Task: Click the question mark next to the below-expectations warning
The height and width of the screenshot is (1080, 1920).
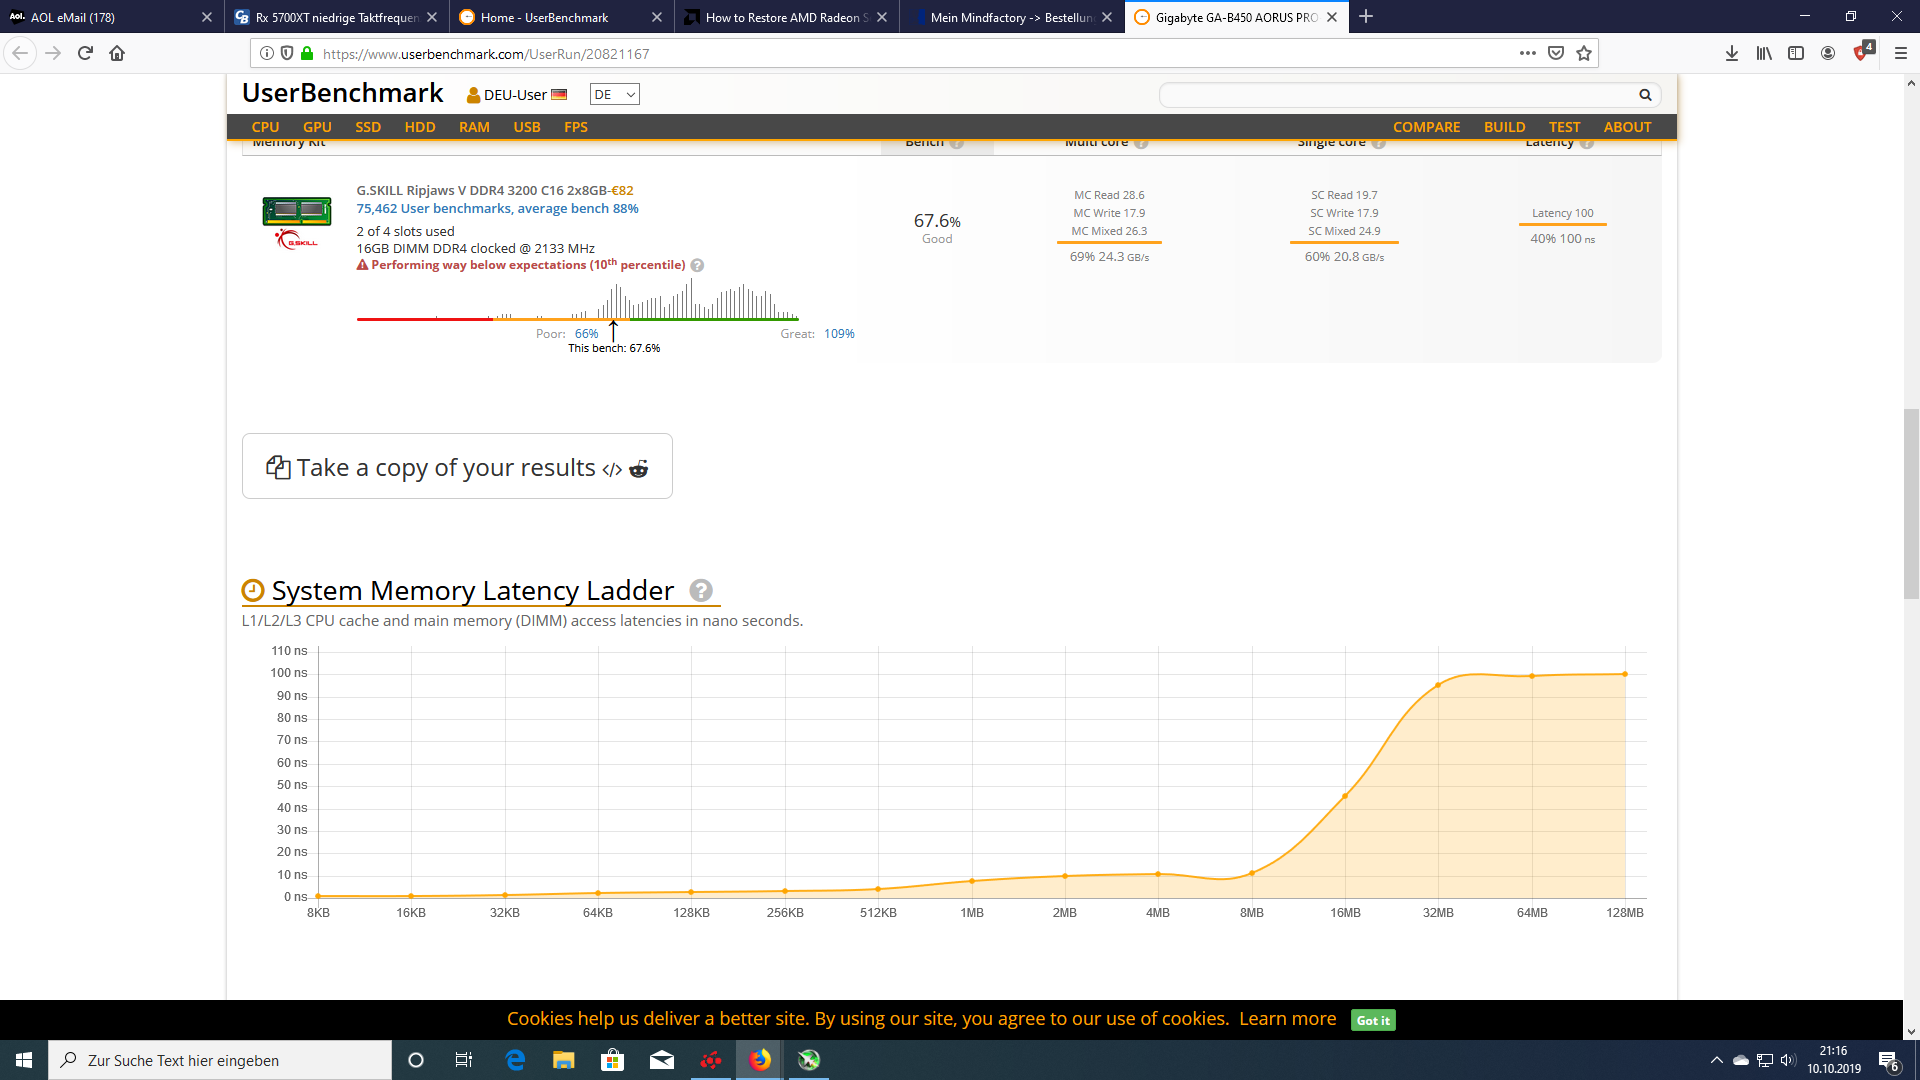Action: click(x=697, y=266)
